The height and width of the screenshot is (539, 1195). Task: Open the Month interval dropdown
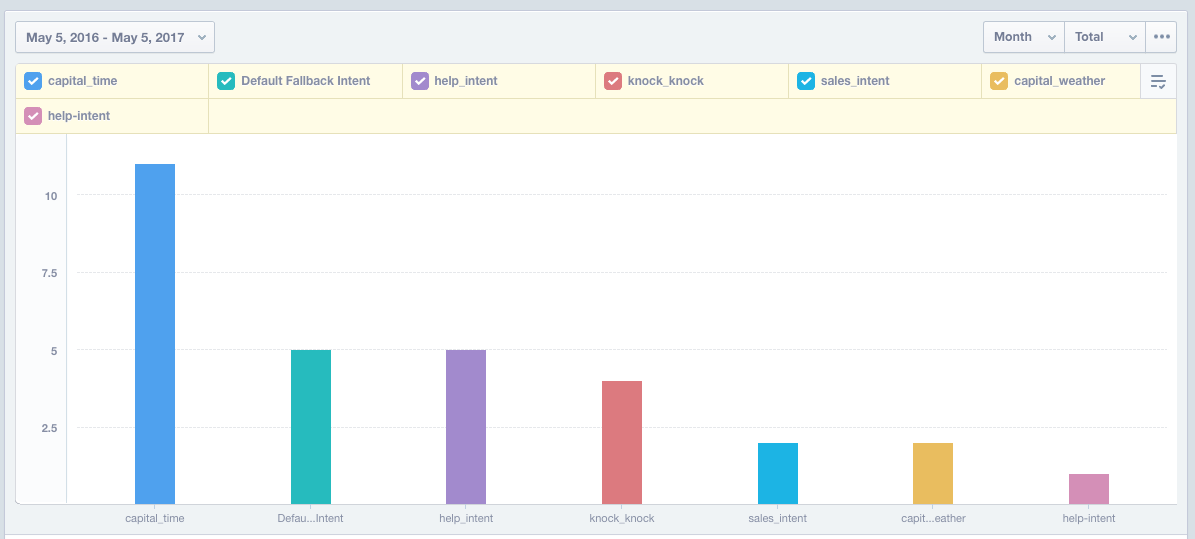(1024, 37)
